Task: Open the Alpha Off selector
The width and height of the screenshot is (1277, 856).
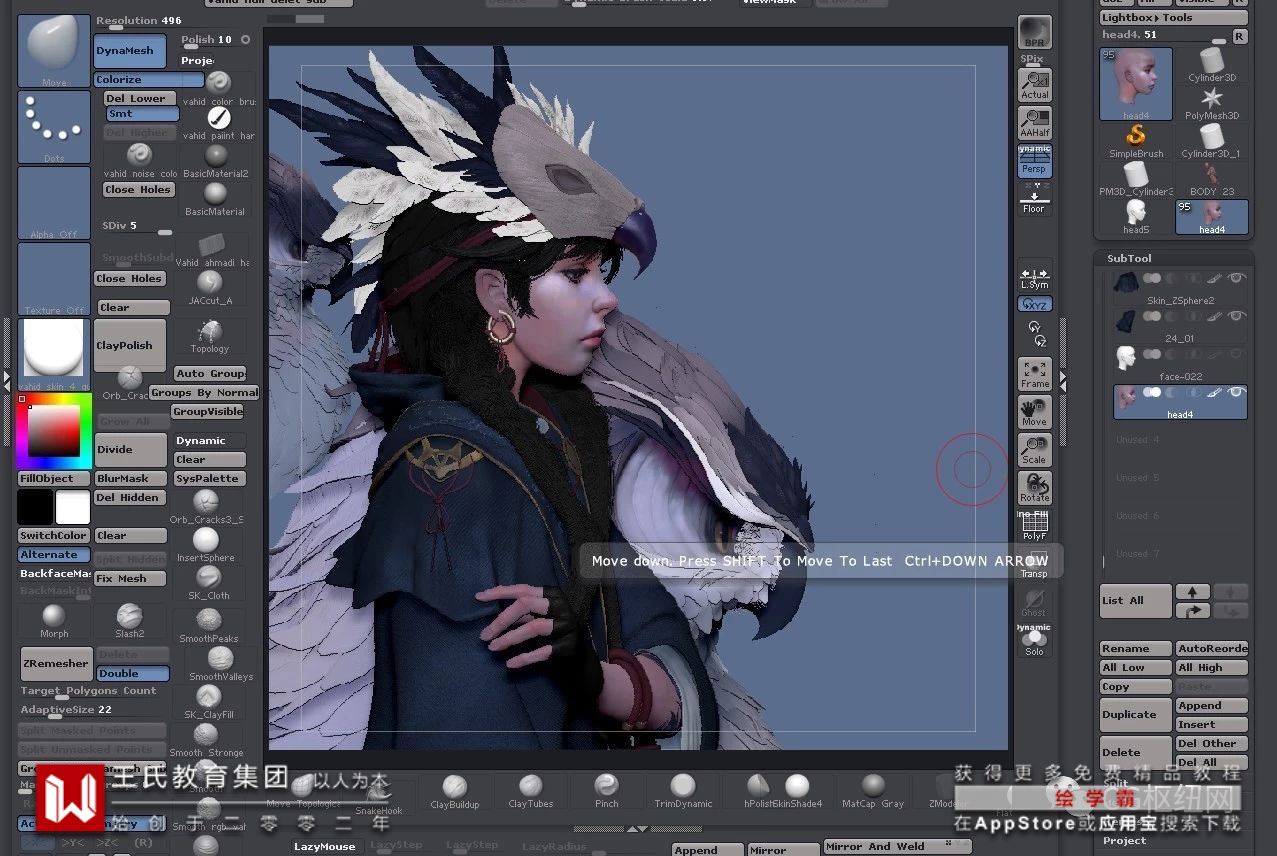Action: click(x=54, y=203)
